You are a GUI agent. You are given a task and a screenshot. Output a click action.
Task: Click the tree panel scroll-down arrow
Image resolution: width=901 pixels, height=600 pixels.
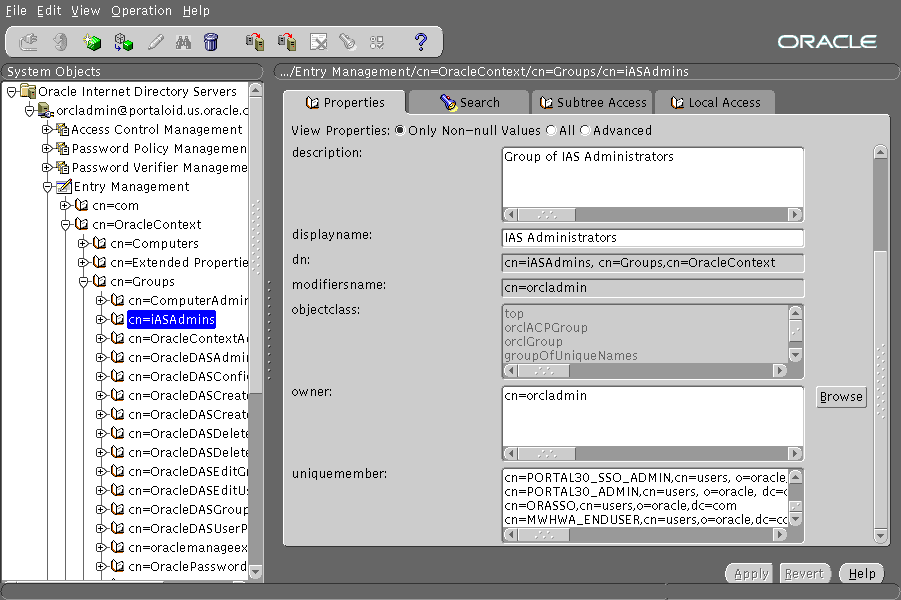pos(256,572)
